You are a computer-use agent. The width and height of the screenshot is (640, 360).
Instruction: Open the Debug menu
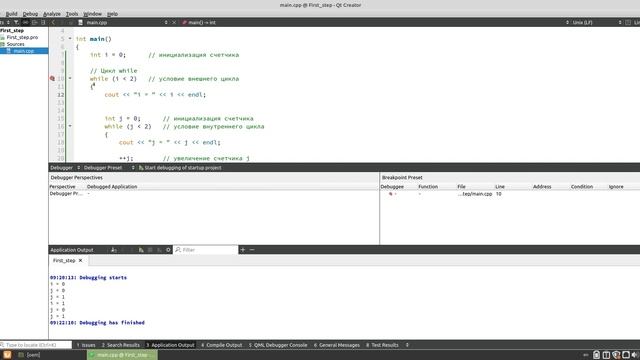(30, 14)
